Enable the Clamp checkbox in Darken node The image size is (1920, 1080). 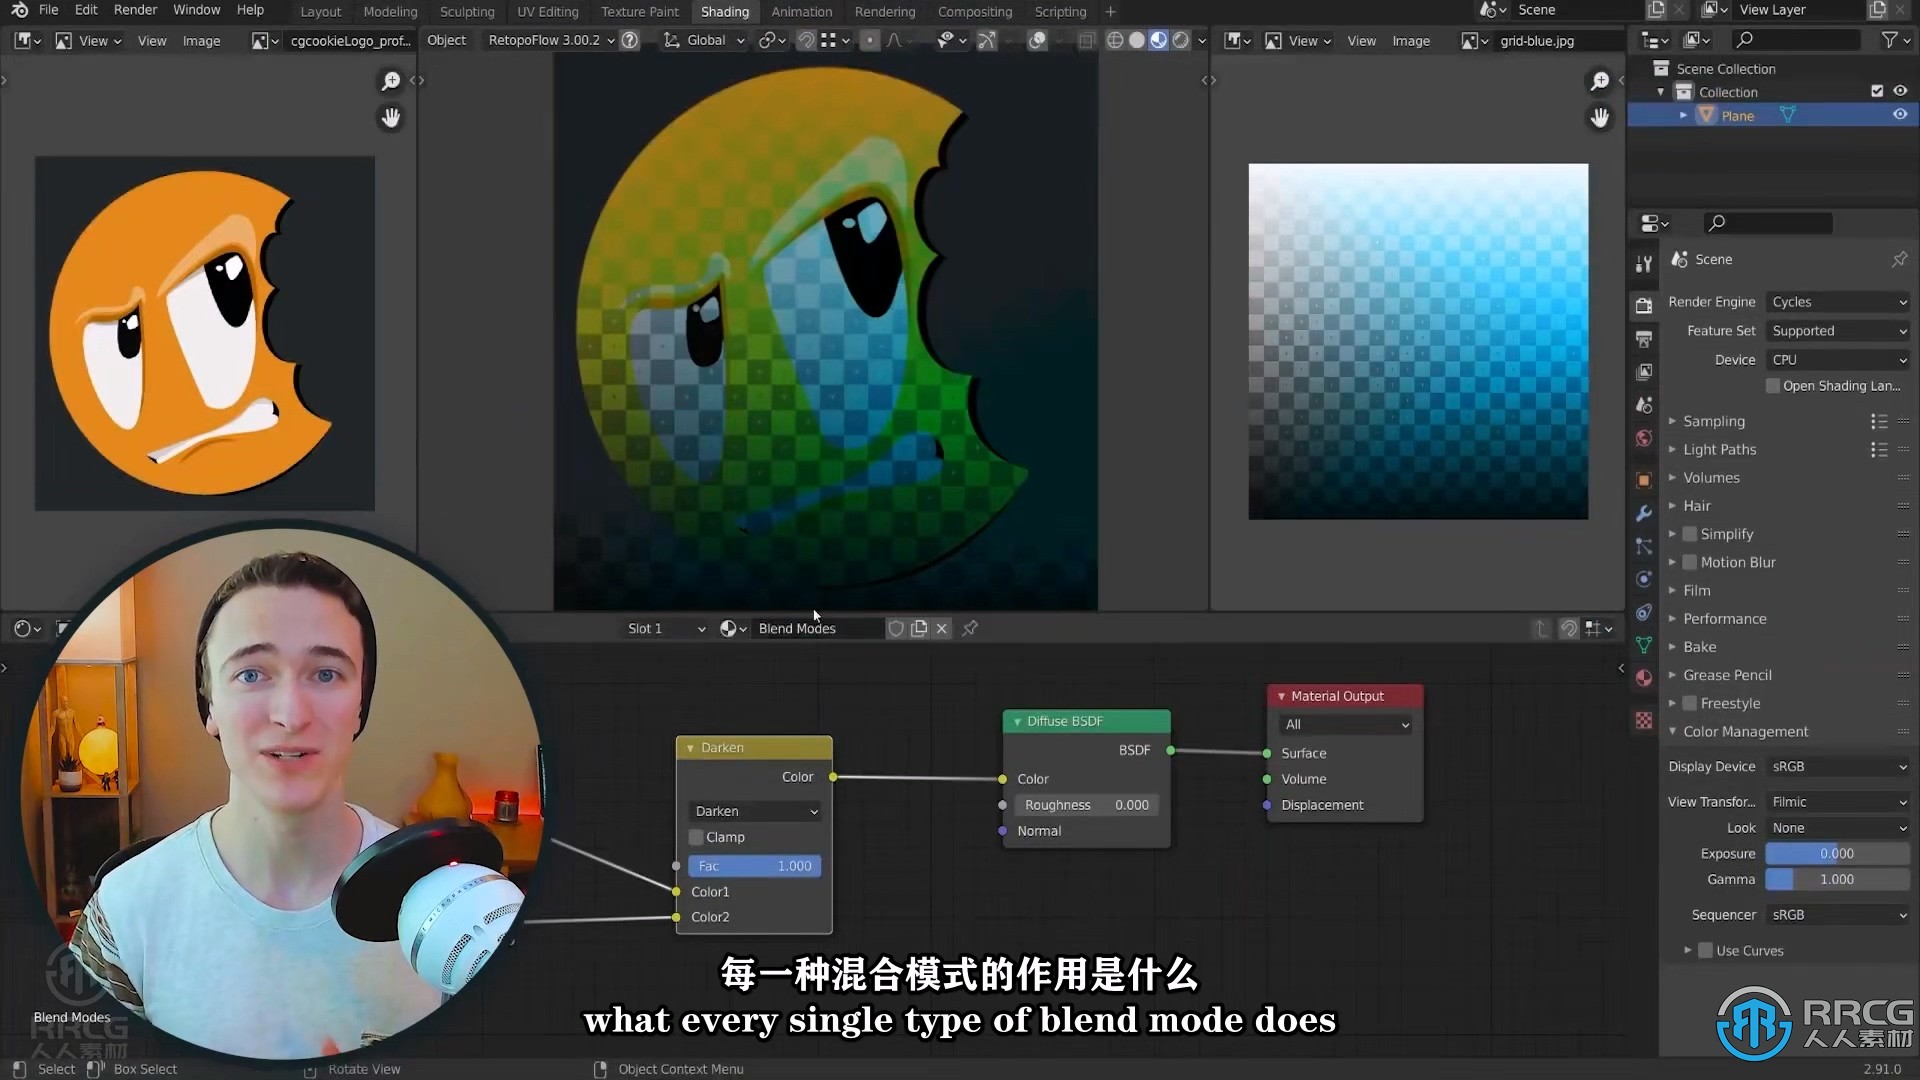pyautogui.click(x=695, y=837)
